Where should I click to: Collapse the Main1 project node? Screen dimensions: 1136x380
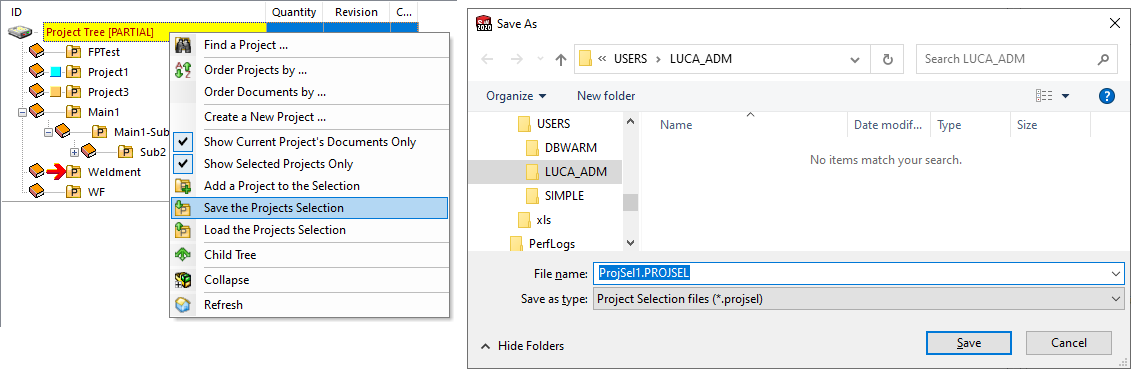click(22, 112)
